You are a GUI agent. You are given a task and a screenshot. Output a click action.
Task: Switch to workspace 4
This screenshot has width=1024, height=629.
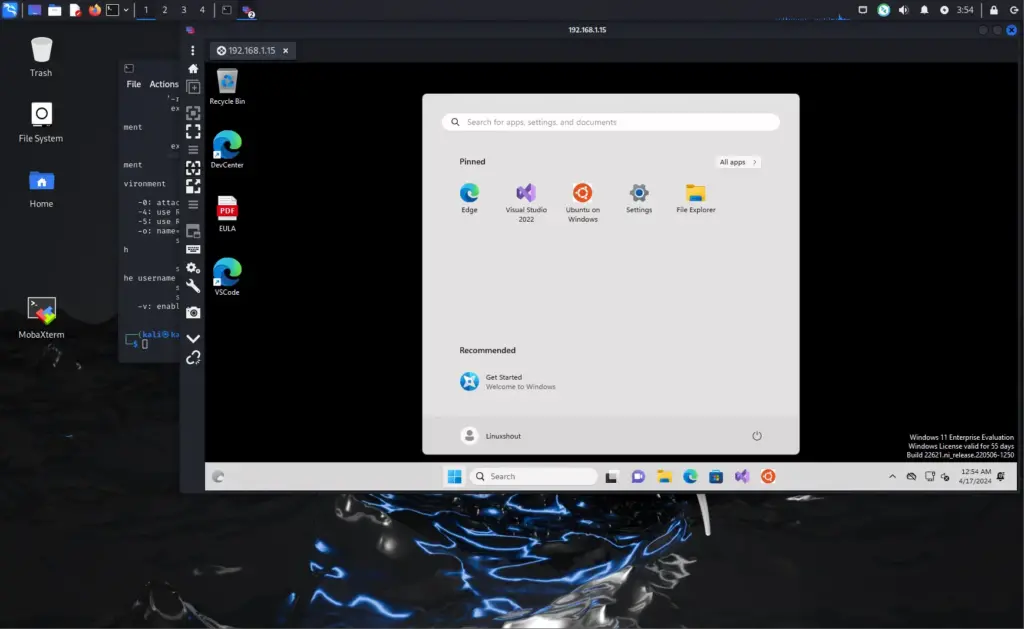202,10
